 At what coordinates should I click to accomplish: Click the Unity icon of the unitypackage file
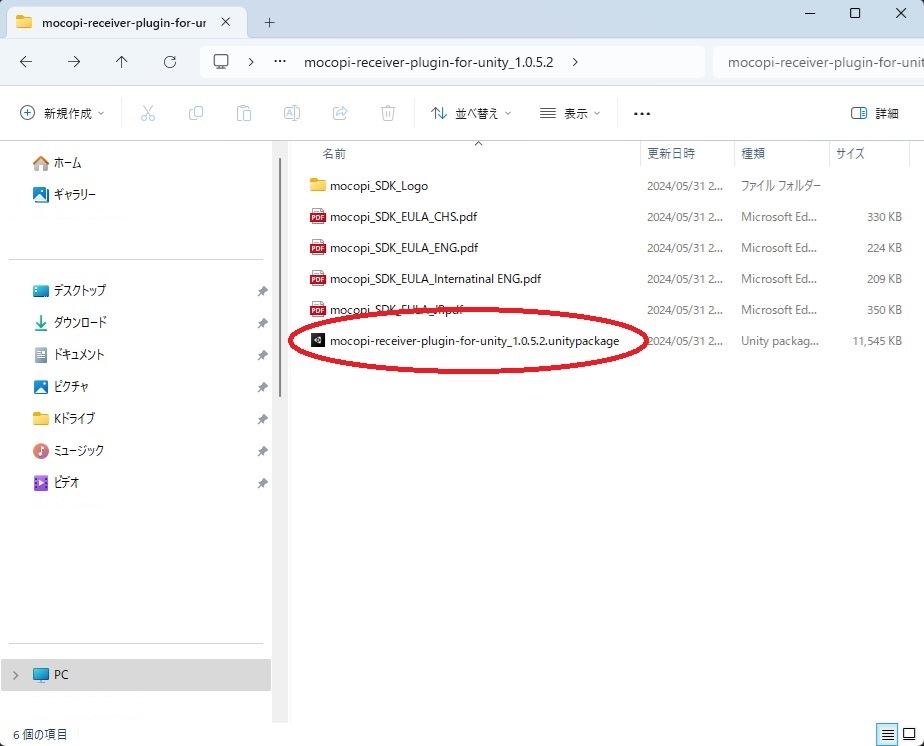pos(318,340)
